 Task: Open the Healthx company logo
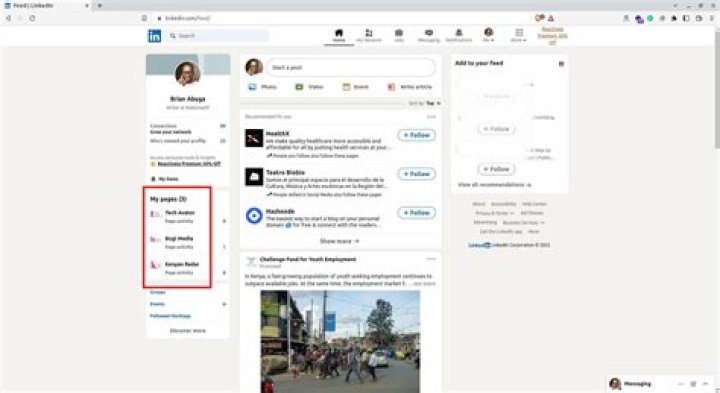(254, 138)
